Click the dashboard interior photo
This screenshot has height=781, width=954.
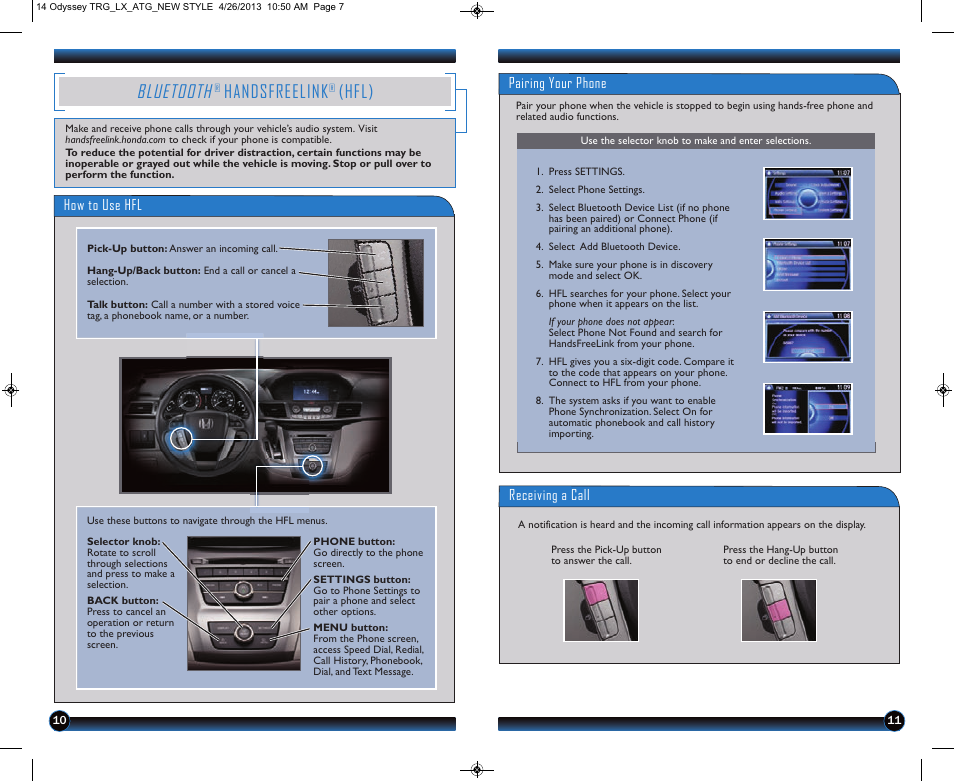(x=255, y=425)
